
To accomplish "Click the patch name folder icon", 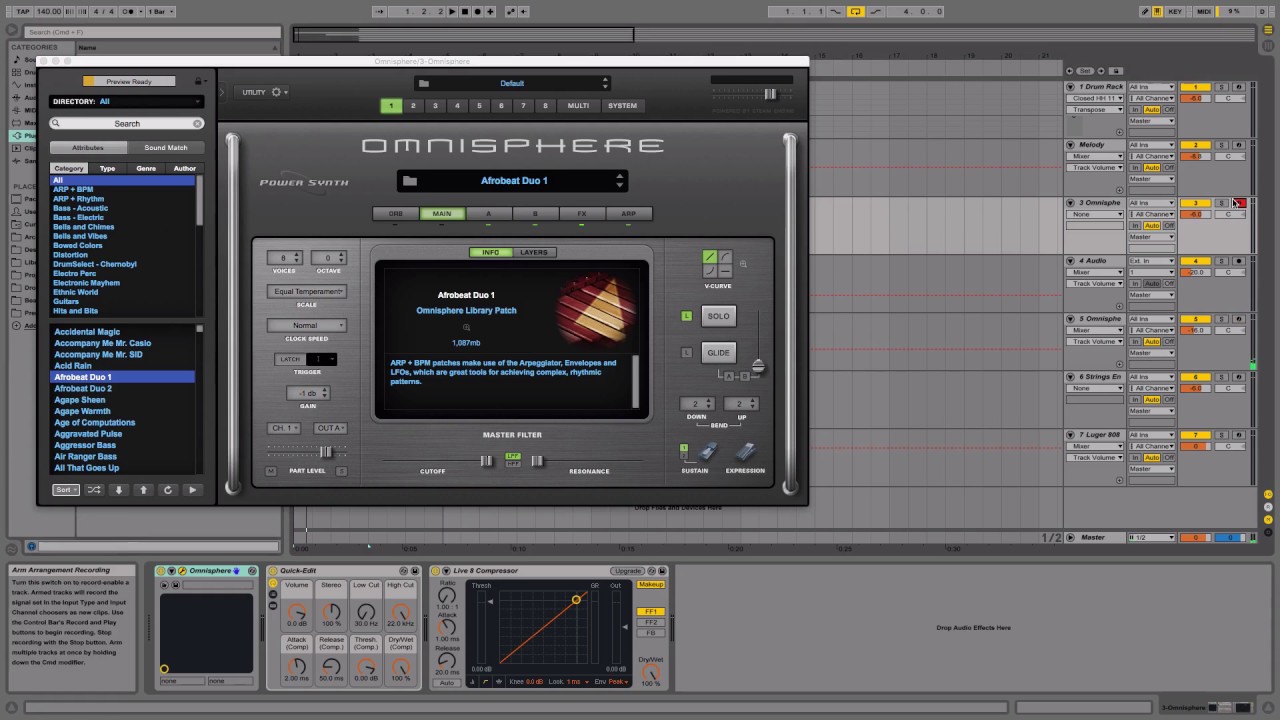I will [x=410, y=181].
